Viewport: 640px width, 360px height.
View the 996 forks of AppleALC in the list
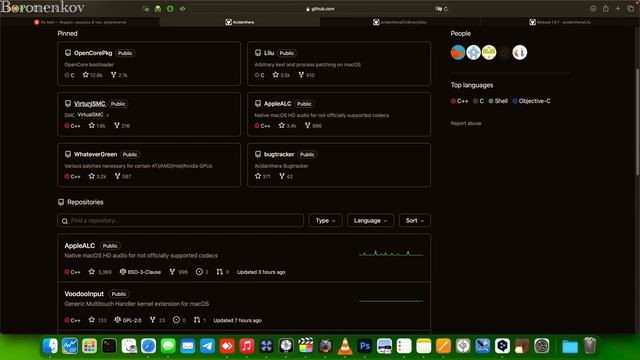pyautogui.click(x=179, y=272)
